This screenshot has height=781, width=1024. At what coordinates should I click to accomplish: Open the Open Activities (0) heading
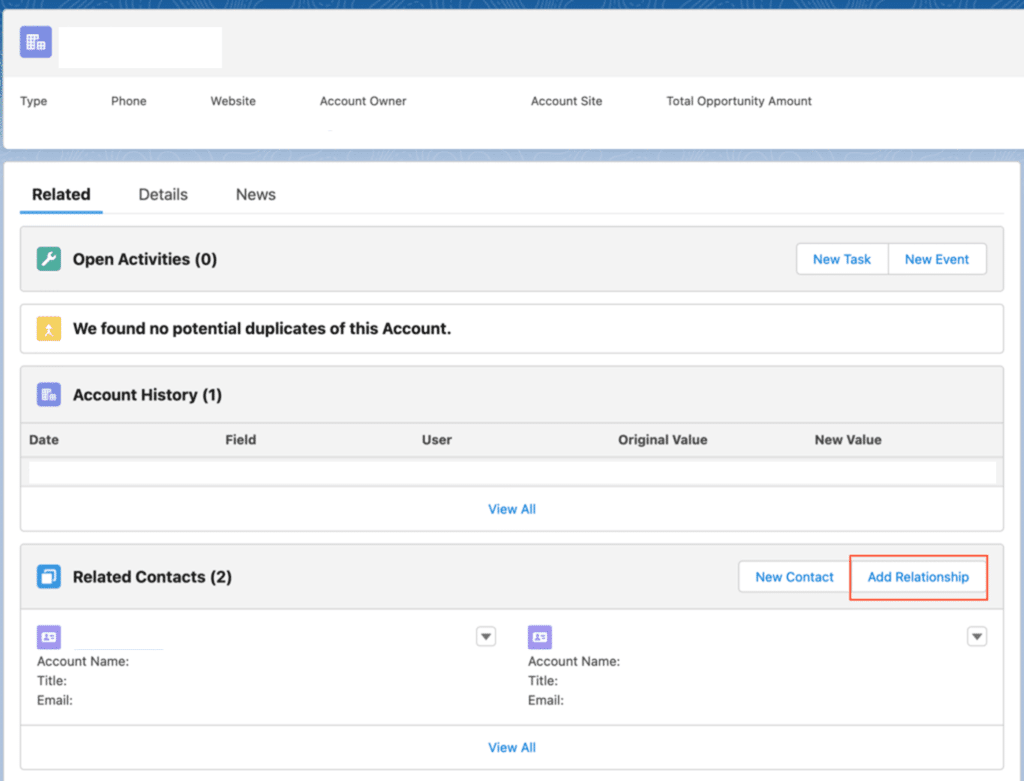click(145, 259)
